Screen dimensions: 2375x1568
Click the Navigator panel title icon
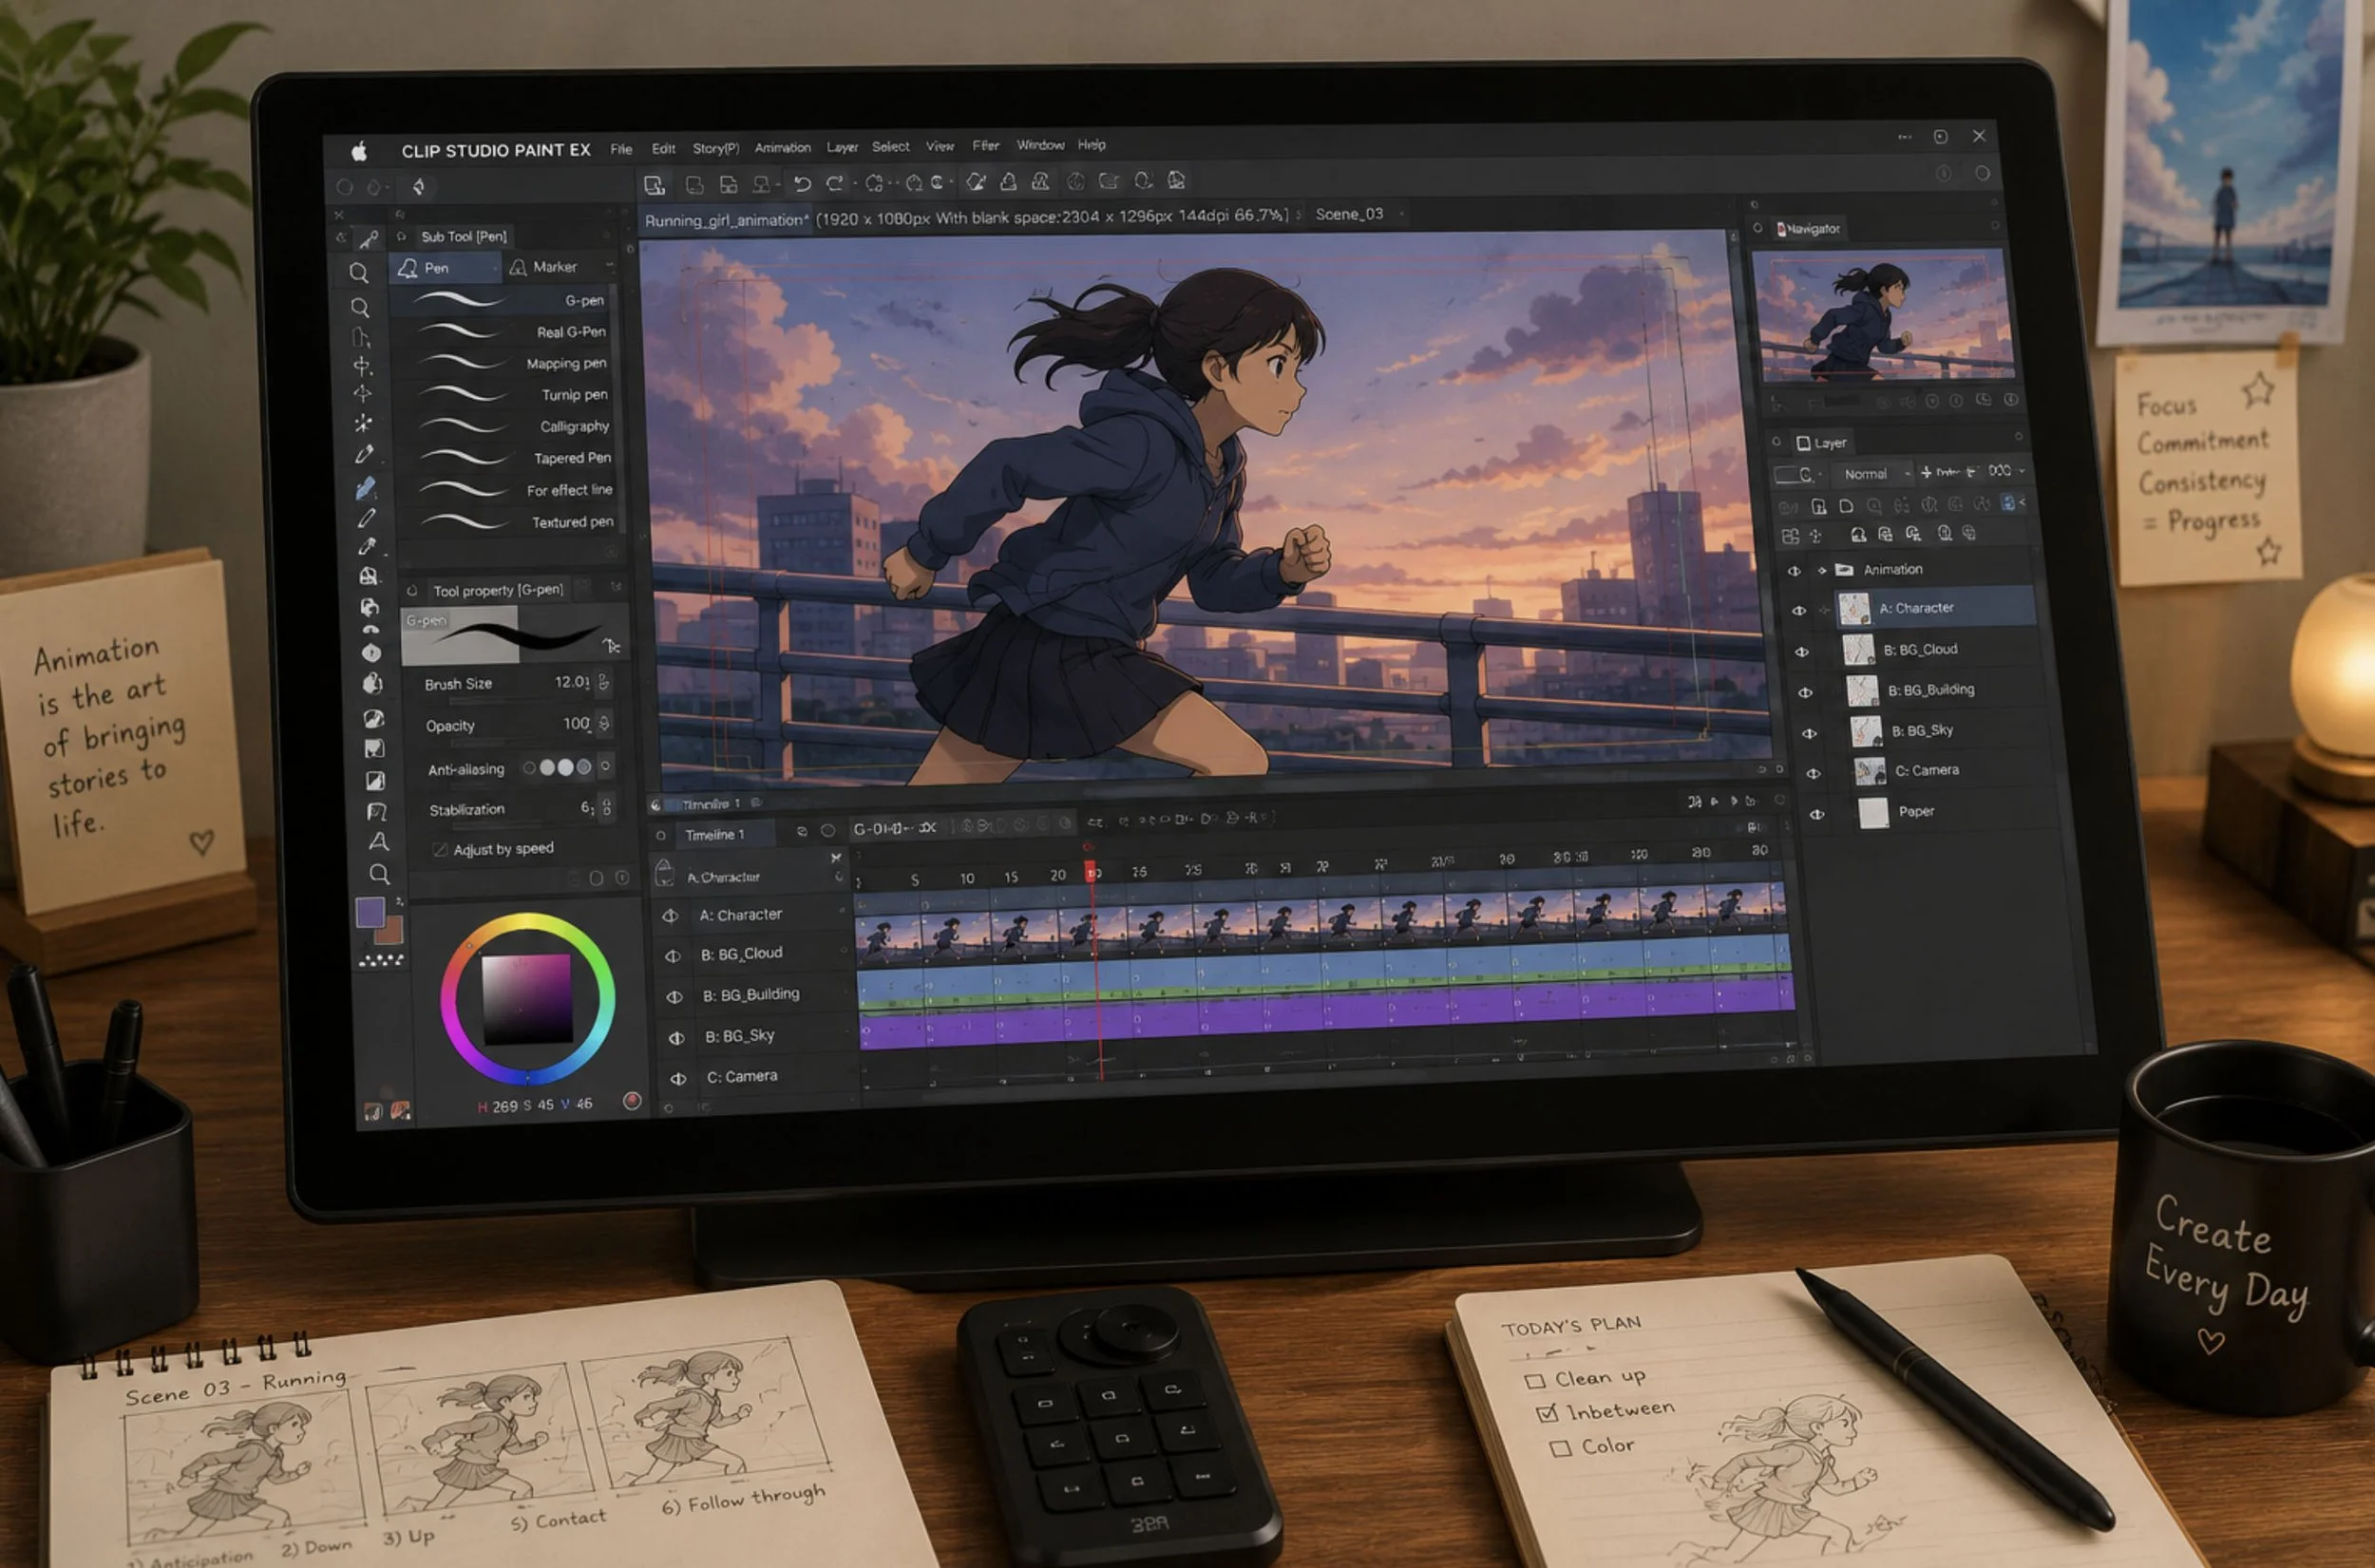click(1781, 229)
